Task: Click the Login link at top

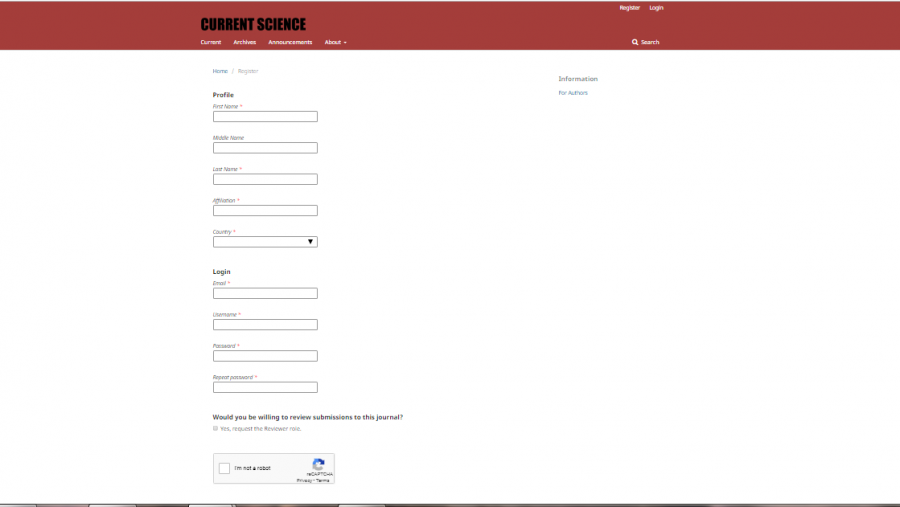Action: pyautogui.click(x=656, y=8)
